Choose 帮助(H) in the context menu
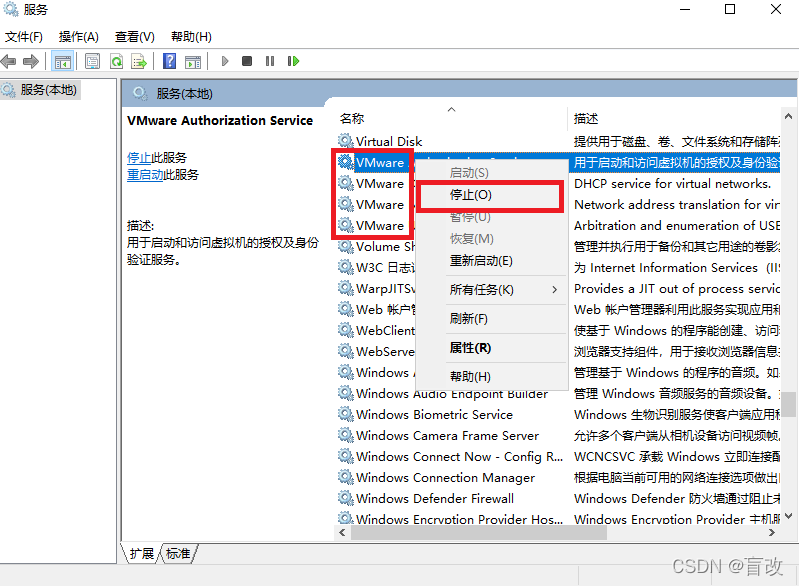This screenshot has height=586, width=799. pos(492,377)
